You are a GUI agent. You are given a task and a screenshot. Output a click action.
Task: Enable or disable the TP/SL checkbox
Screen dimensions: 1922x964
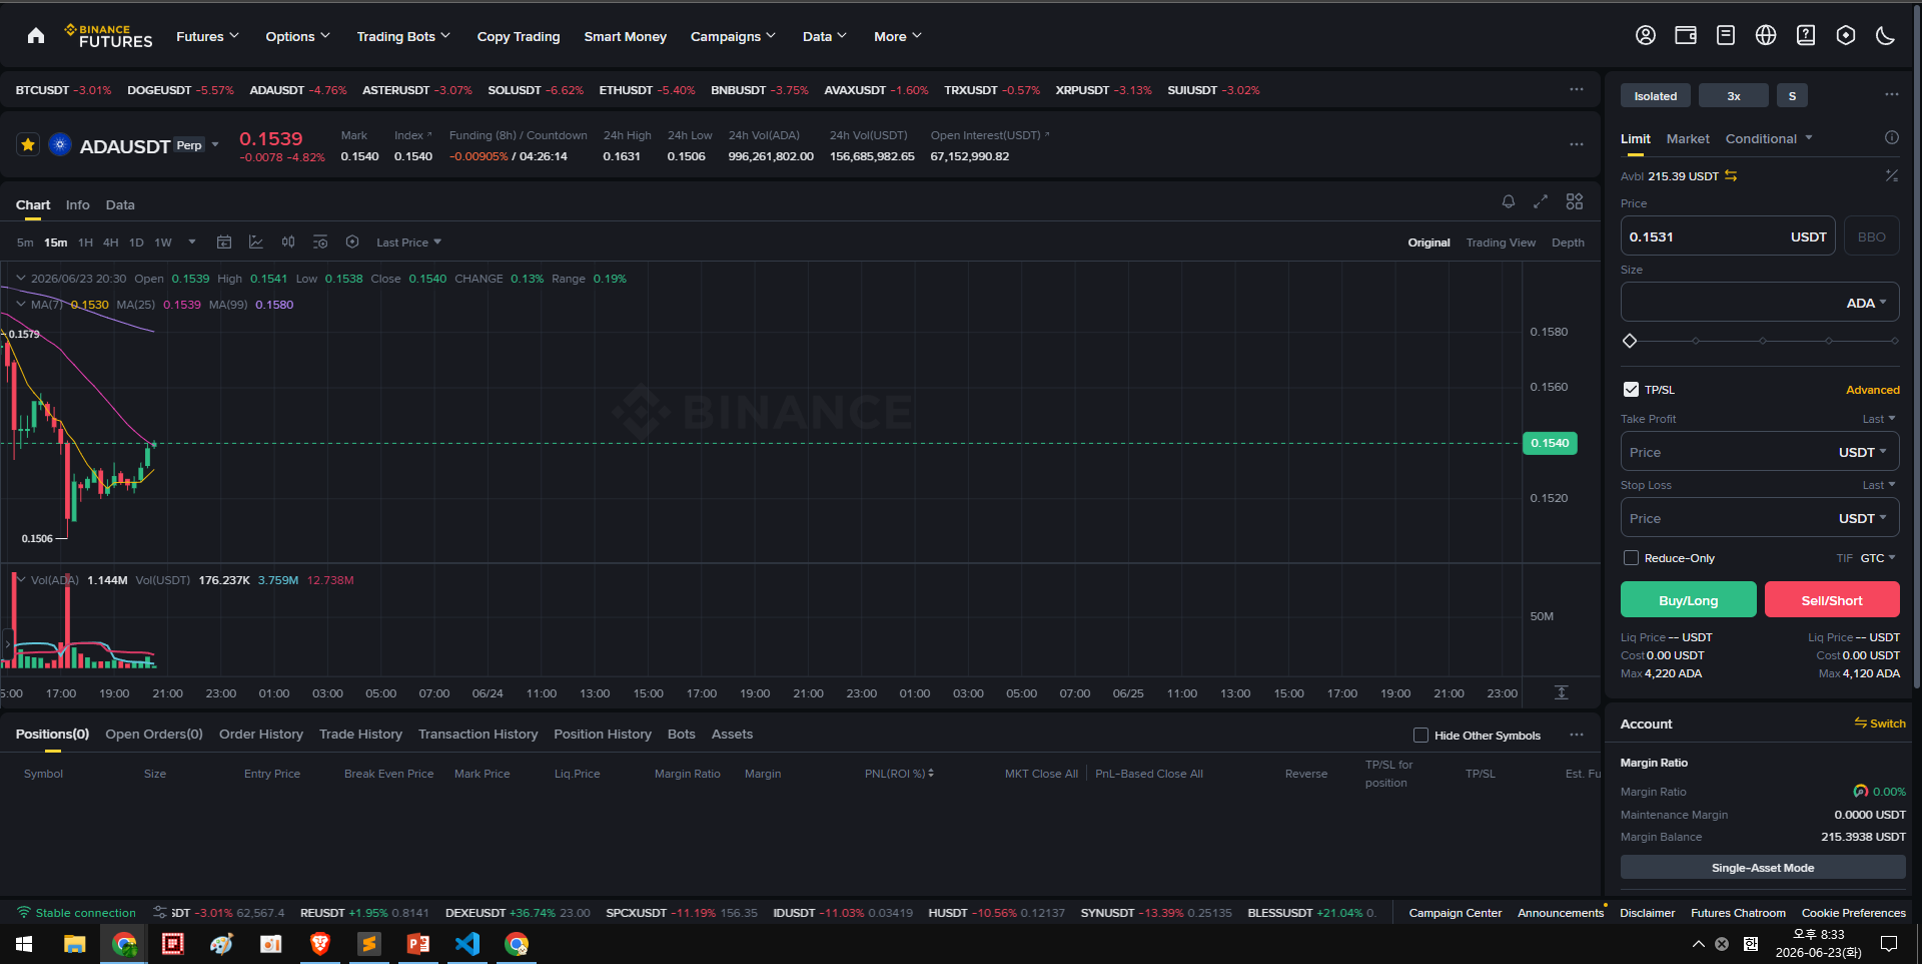pos(1631,389)
